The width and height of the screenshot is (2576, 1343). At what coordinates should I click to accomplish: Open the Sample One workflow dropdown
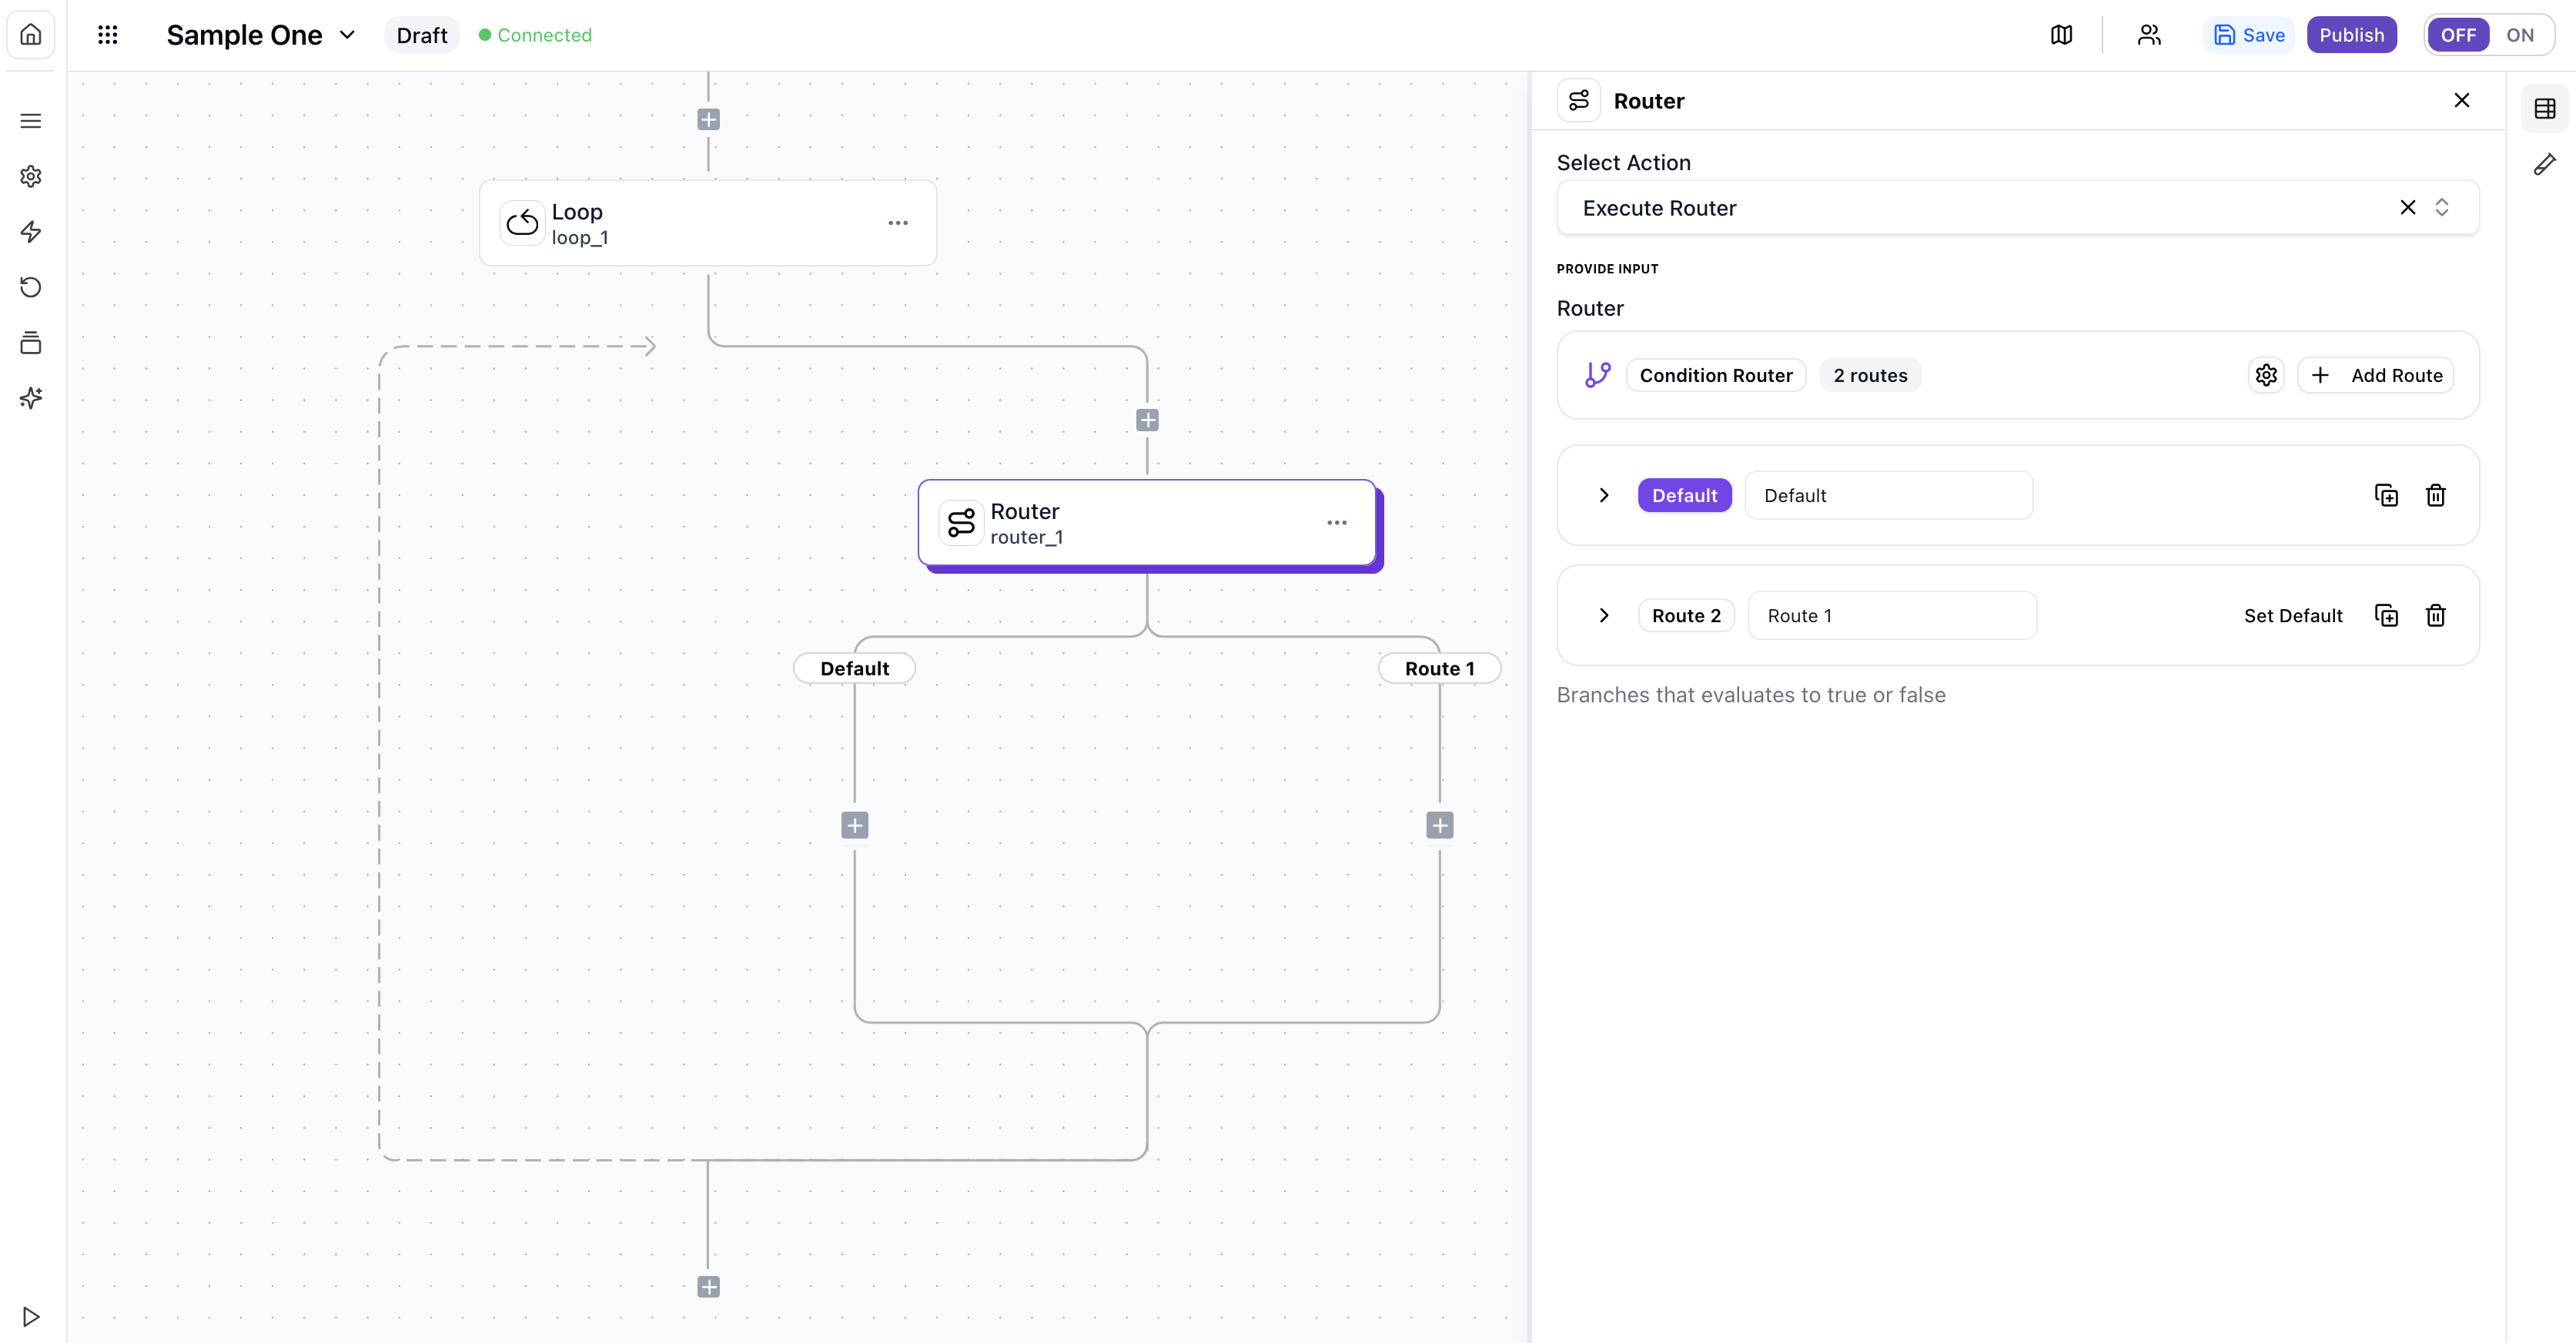click(x=347, y=34)
